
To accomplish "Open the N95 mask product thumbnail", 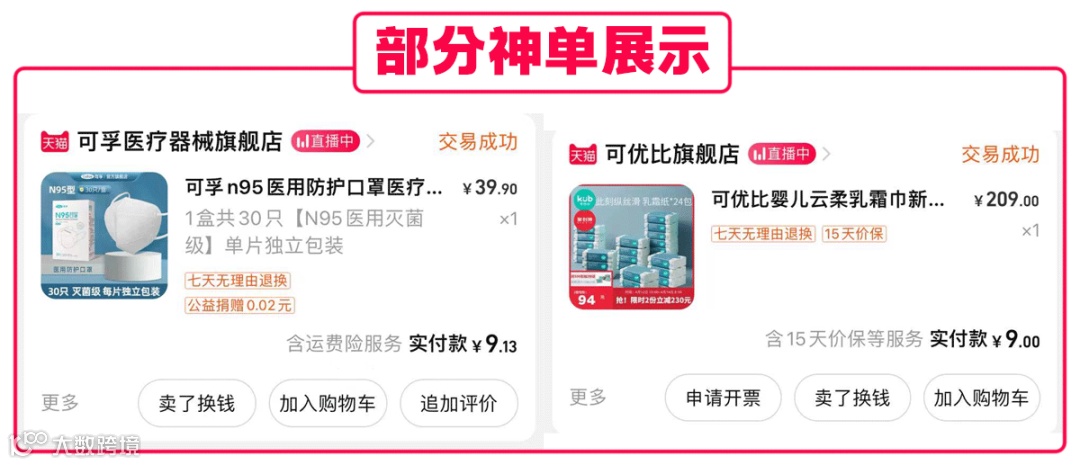I will 105,236.
